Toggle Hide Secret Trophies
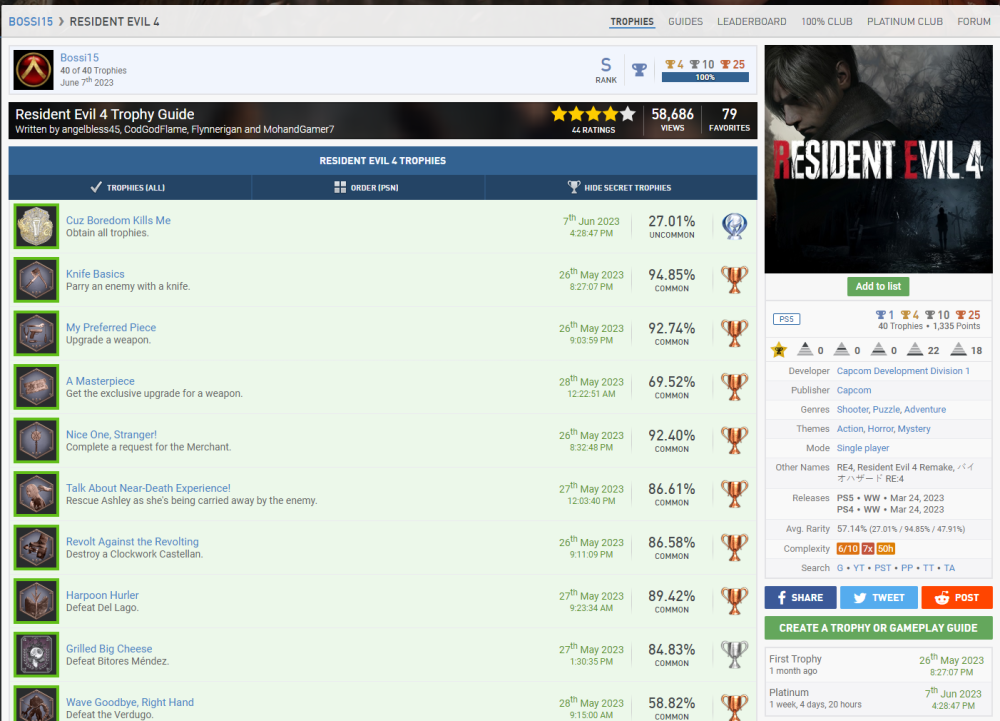The image size is (1000, 721). click(620, 187)
